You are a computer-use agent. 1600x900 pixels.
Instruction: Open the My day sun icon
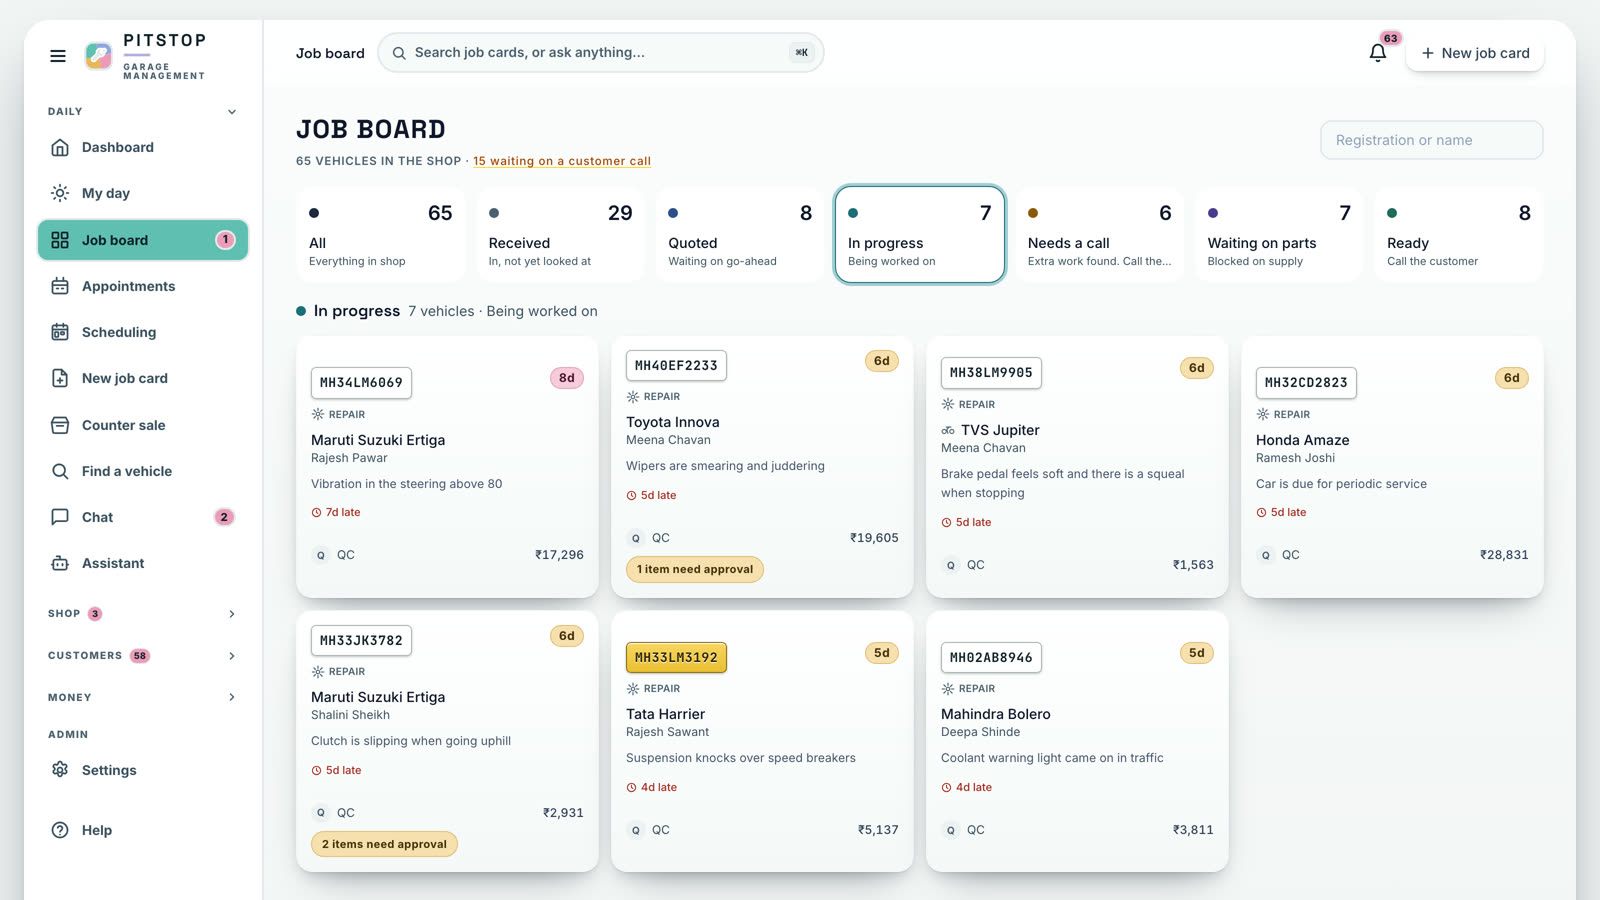[60, 193]
